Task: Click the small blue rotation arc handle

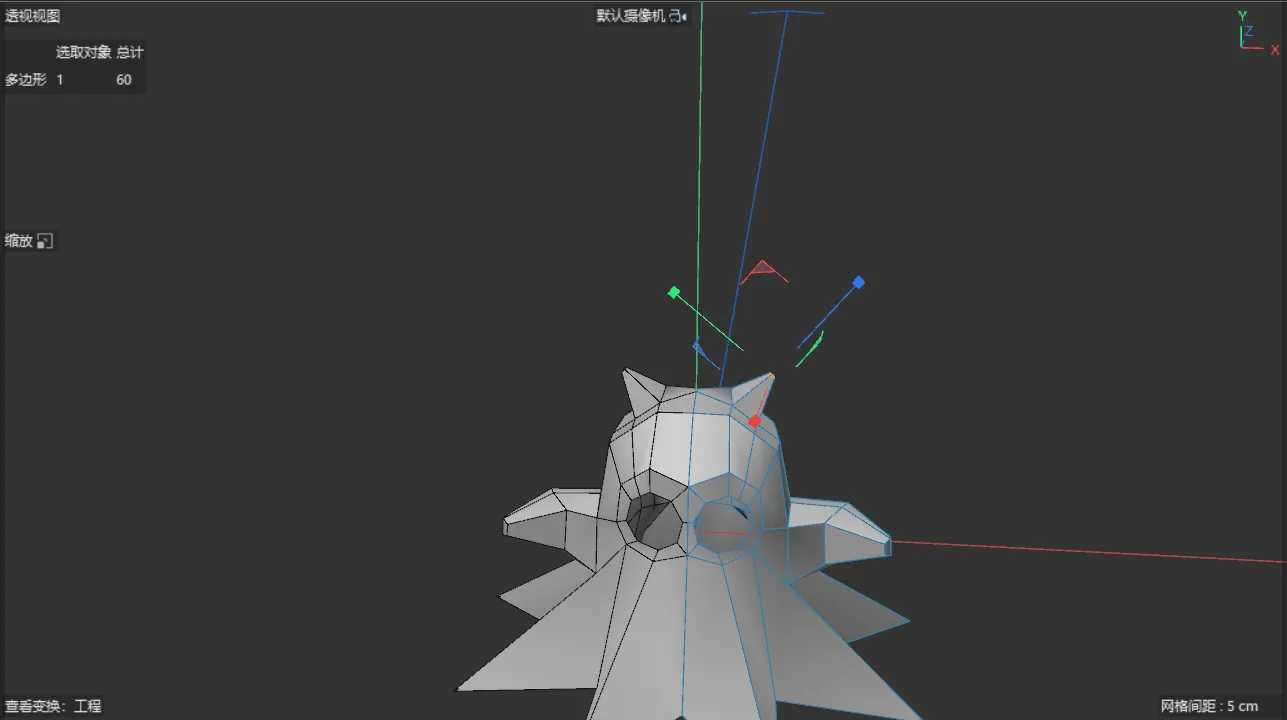Action: tap(704, 354)
